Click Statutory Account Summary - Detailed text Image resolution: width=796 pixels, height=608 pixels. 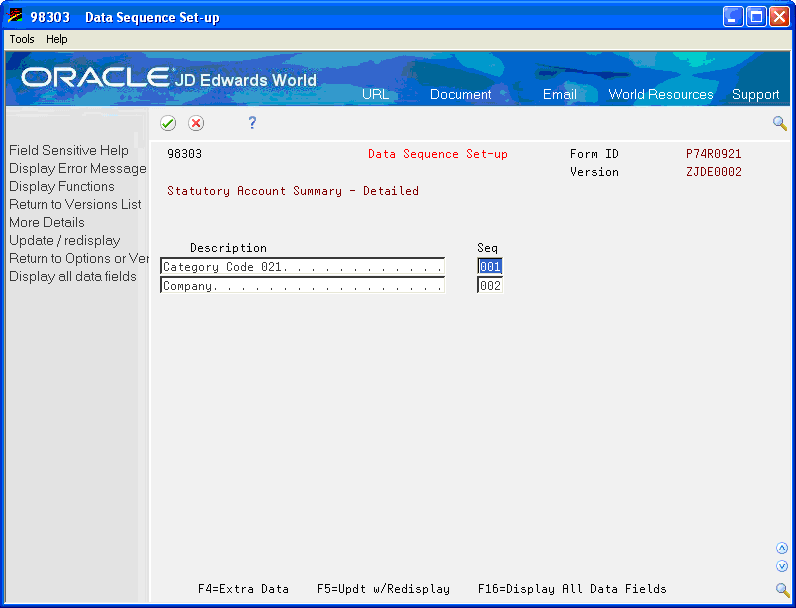(x=293, y=191)
